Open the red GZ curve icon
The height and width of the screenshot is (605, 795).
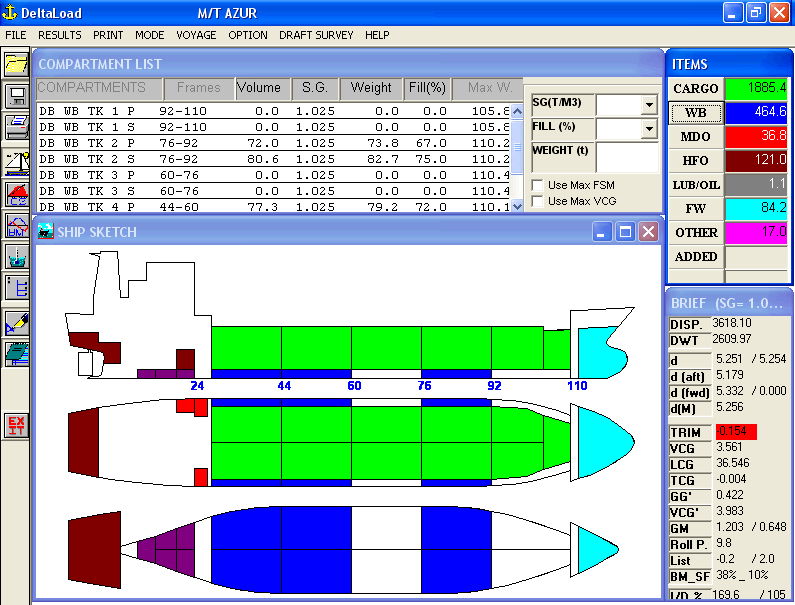16,194
